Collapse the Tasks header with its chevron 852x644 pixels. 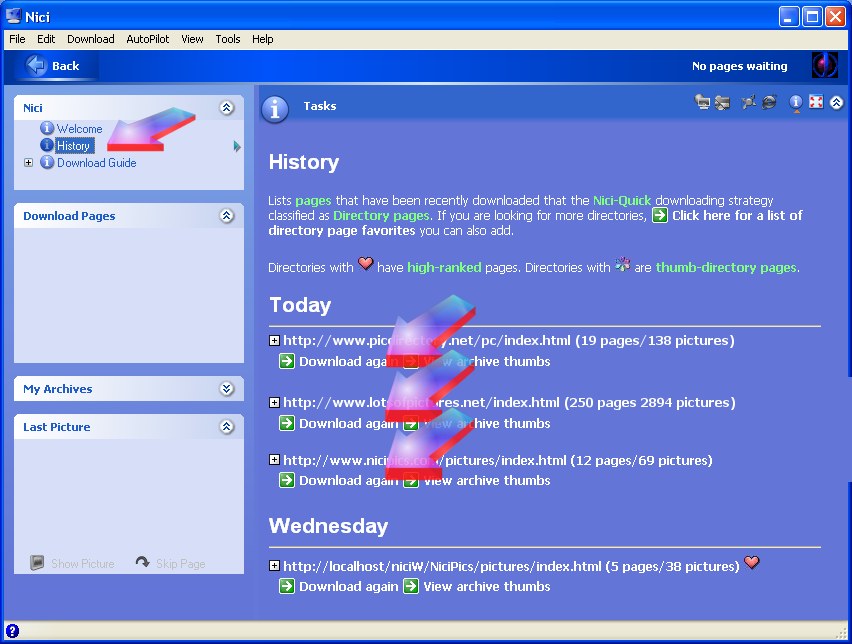[x=836, y=102]
